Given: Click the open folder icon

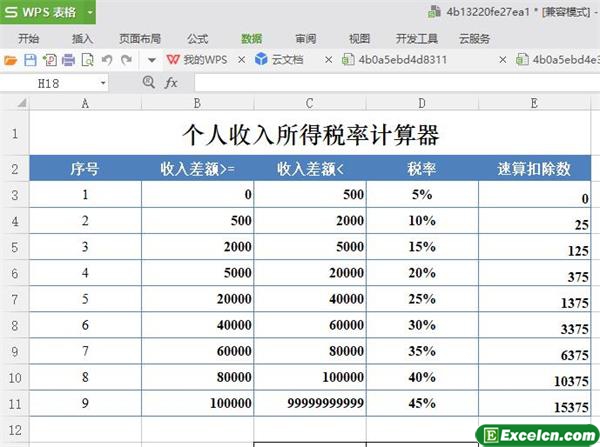Looking at the screenshot, I should pos(10,60).
